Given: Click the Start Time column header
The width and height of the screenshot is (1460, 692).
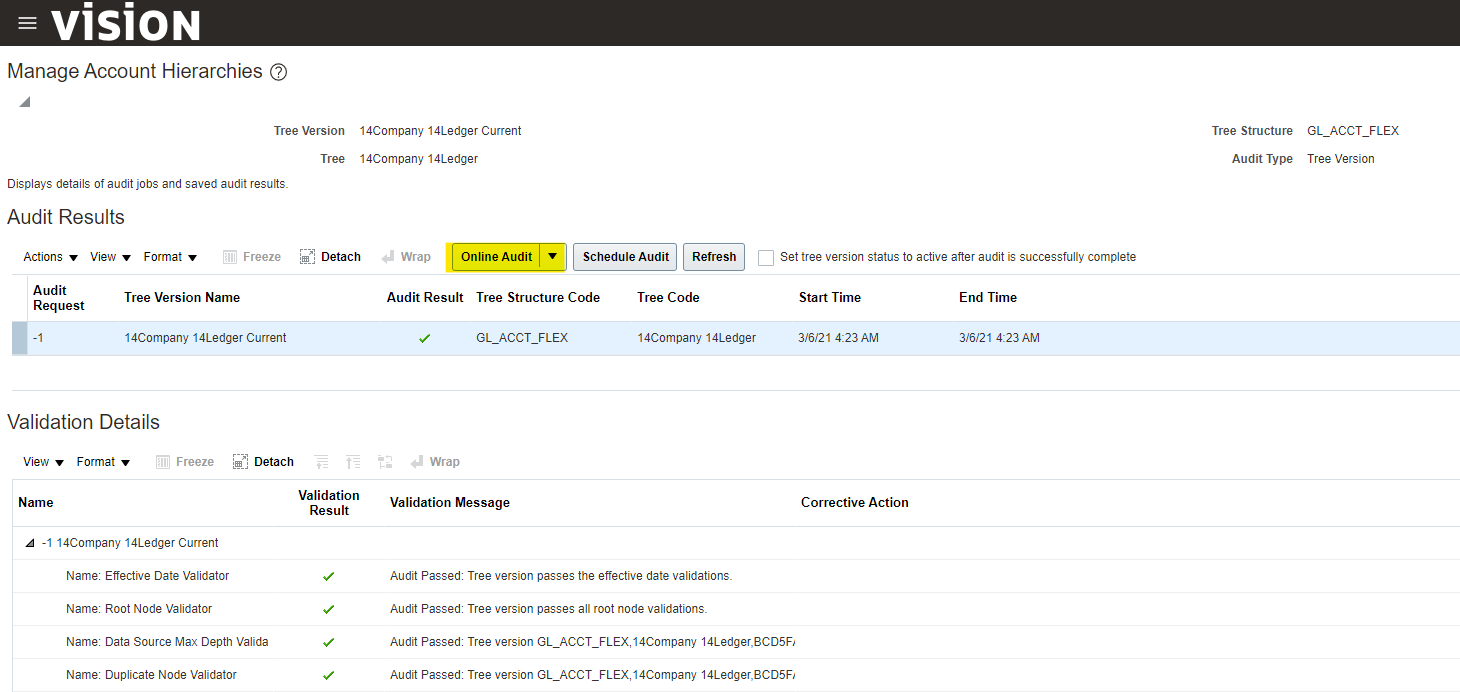Looking at the screenshot, I should click(829, 297).
